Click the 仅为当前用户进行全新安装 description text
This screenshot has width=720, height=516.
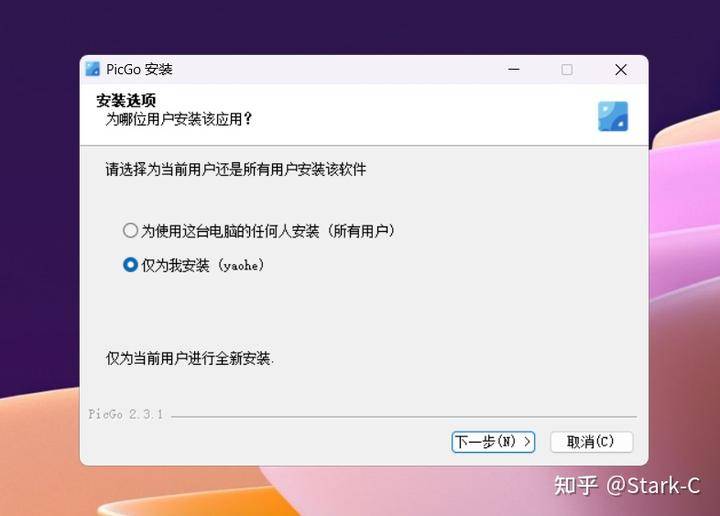tap(190, 358)
